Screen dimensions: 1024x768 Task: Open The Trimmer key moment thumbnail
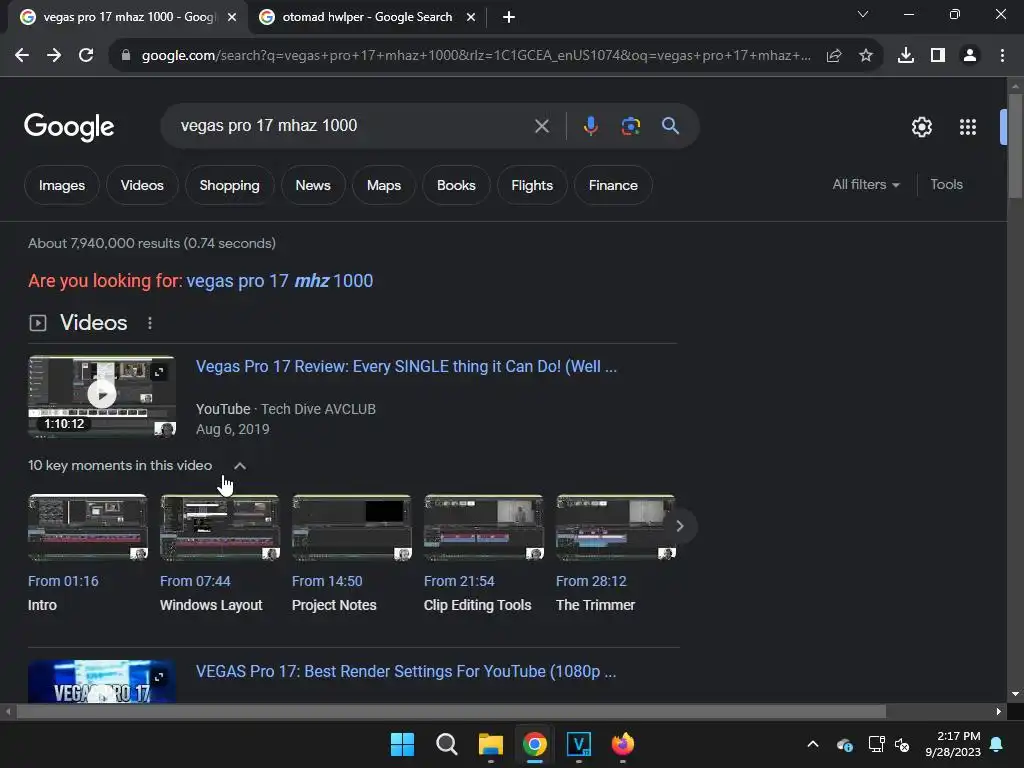pyautogui.click(x=615, y=528)
